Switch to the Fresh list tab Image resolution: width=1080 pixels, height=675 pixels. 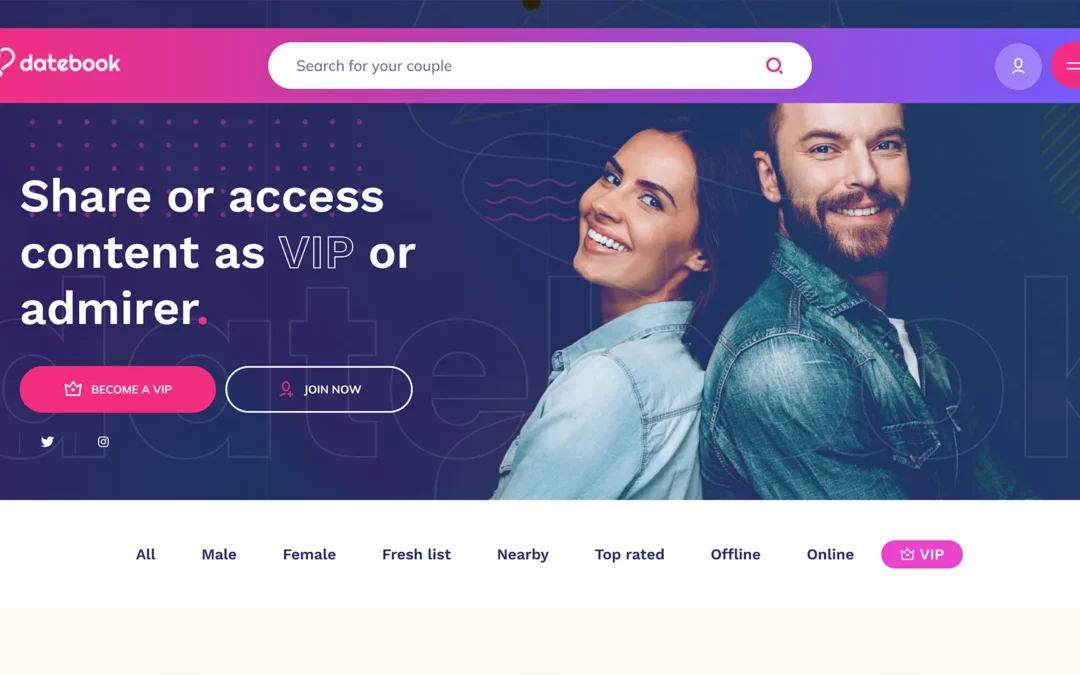pos(416,554)
